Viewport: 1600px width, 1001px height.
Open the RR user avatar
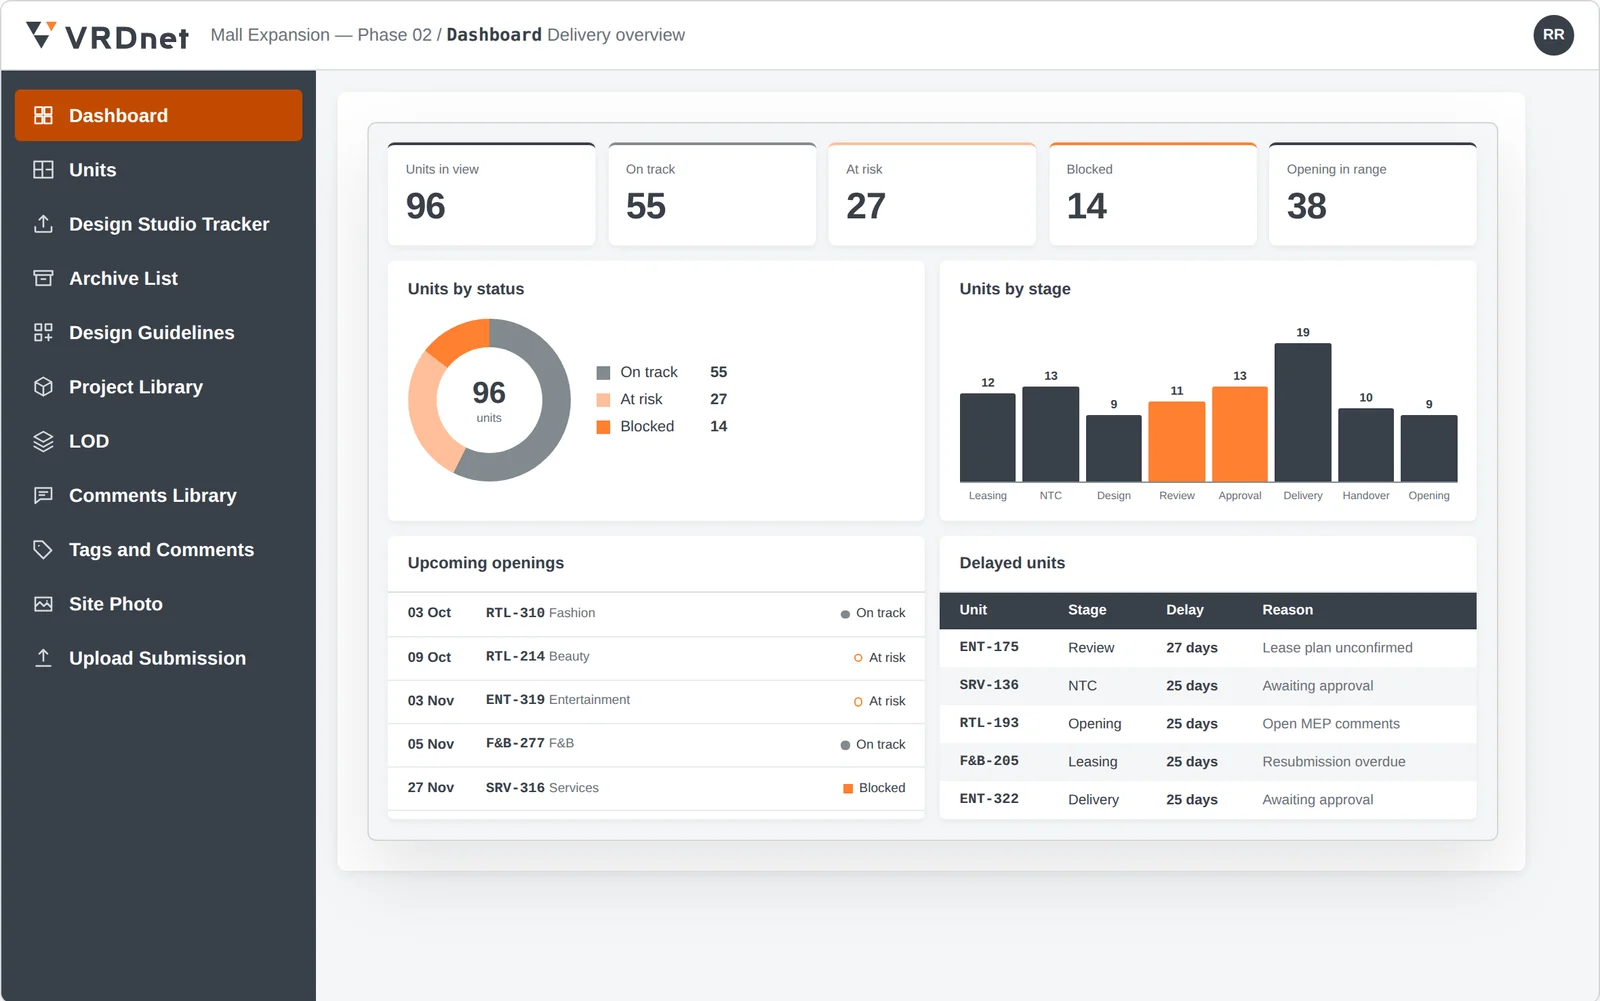coord(1553,35)
